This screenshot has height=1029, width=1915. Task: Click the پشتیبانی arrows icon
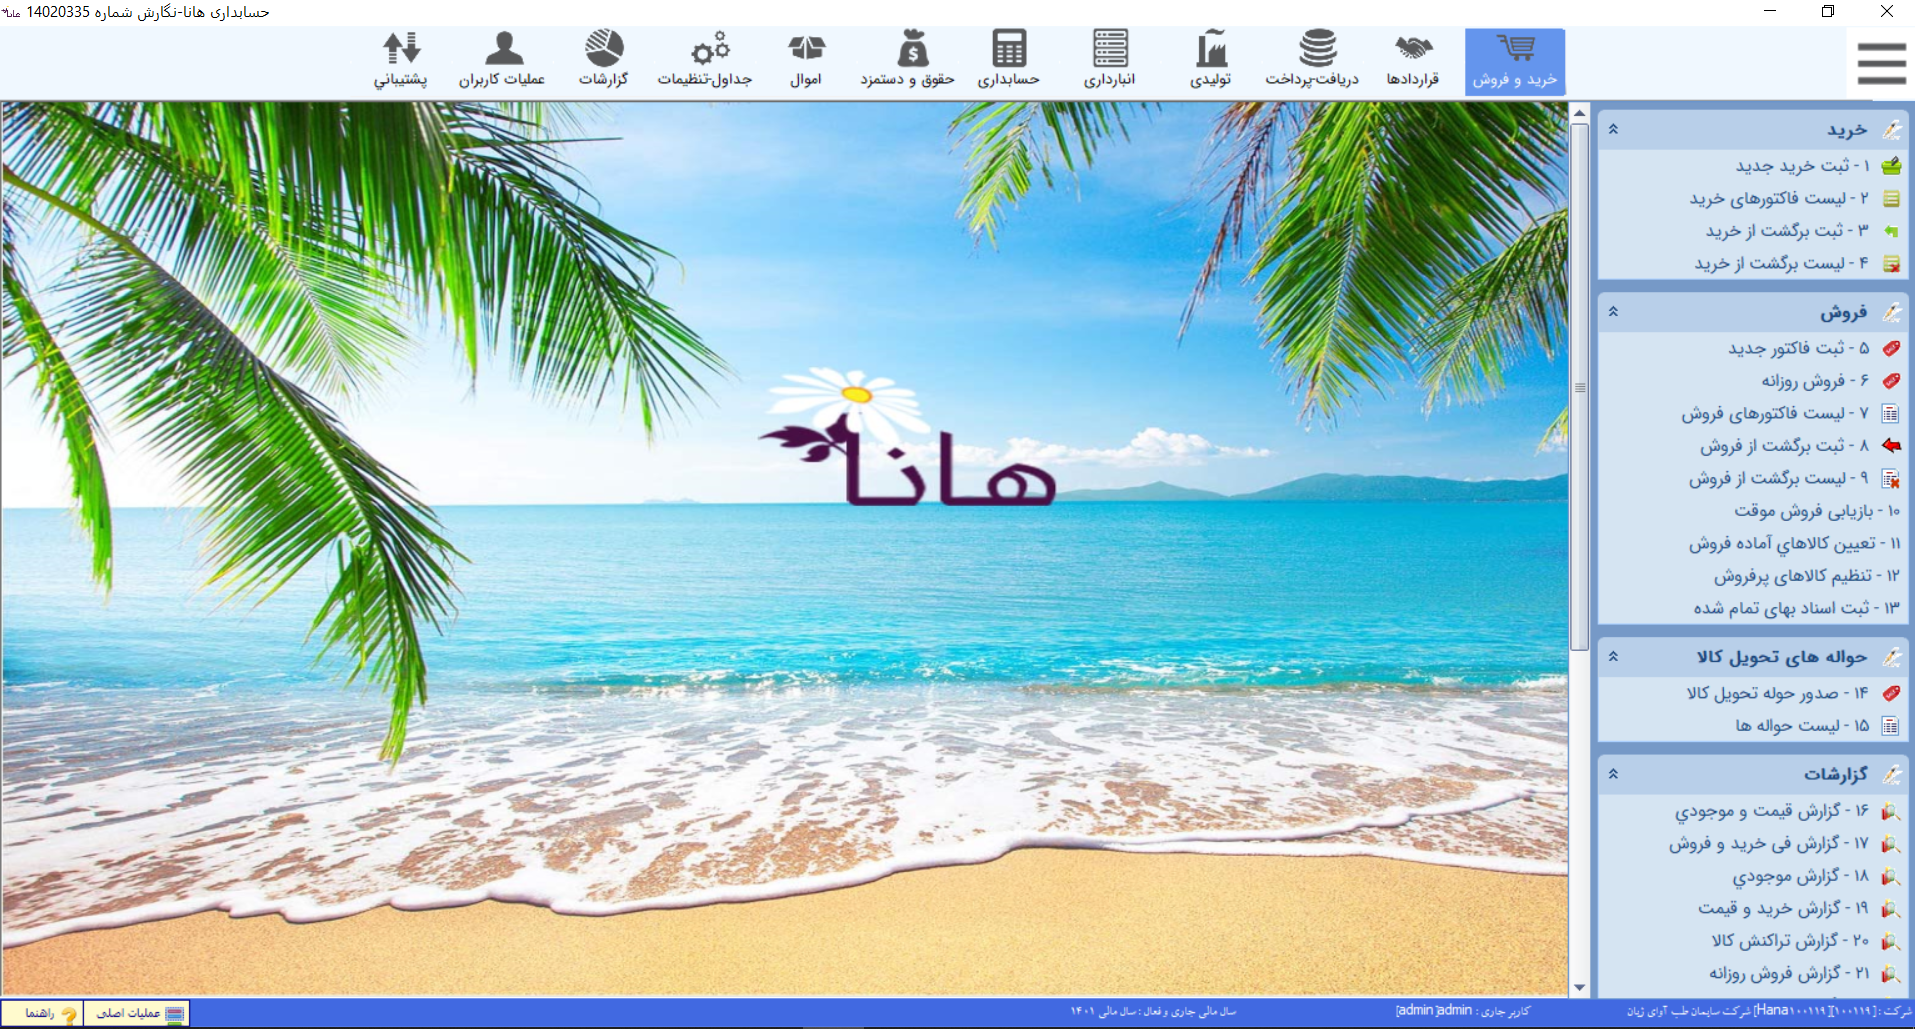401,50
